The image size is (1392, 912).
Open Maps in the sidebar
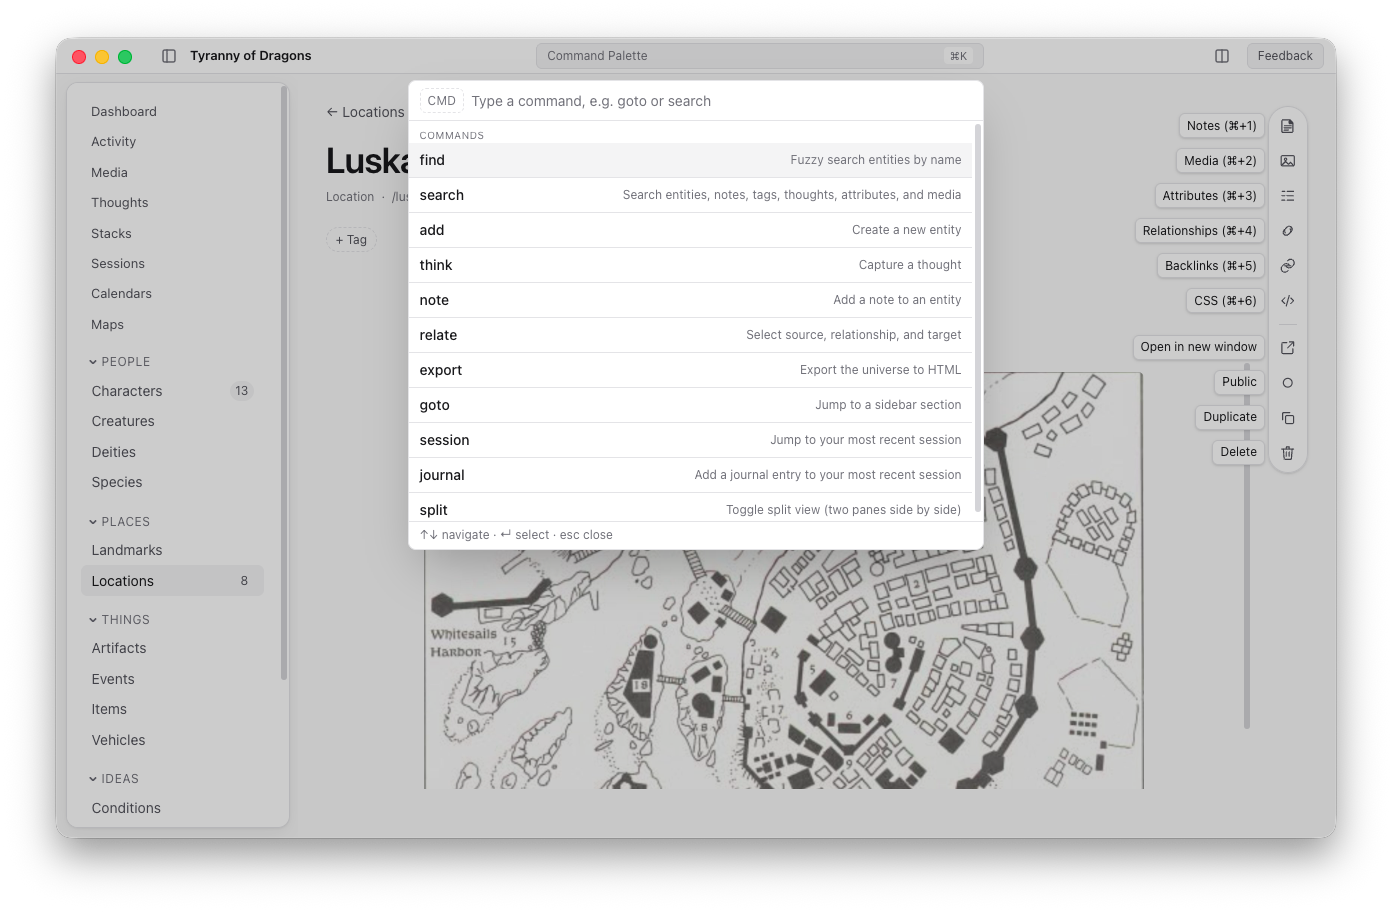tap(172, 325)
